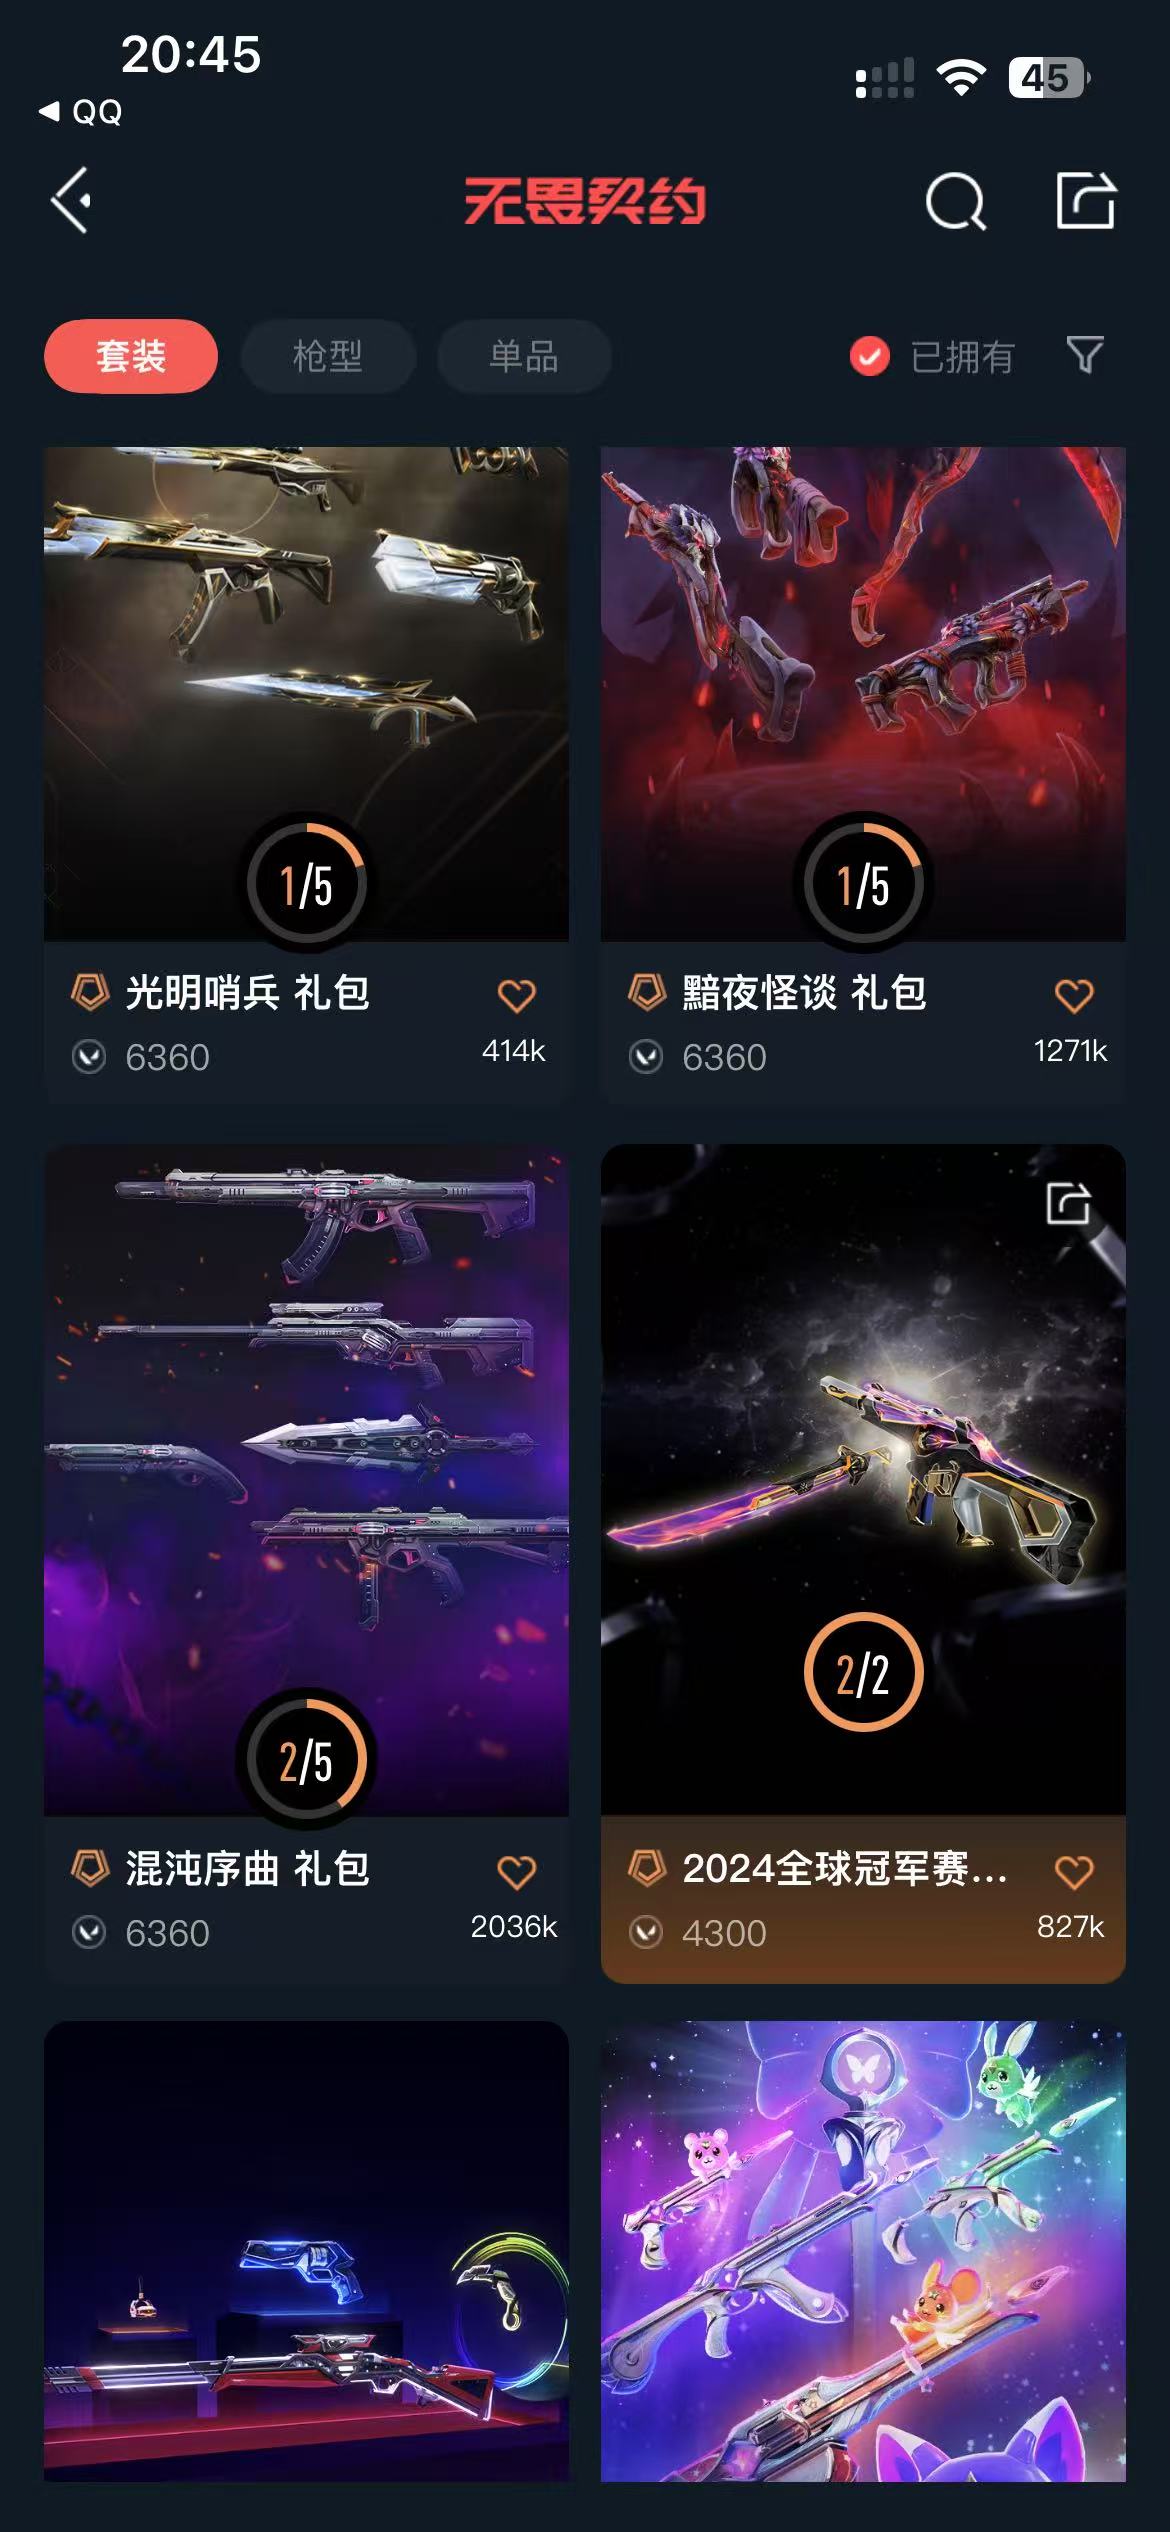Like the 2024全球冠军赛 bundle heart icon
The height and width of the screenshot is (2532, 1170).
[1073, 1871]
